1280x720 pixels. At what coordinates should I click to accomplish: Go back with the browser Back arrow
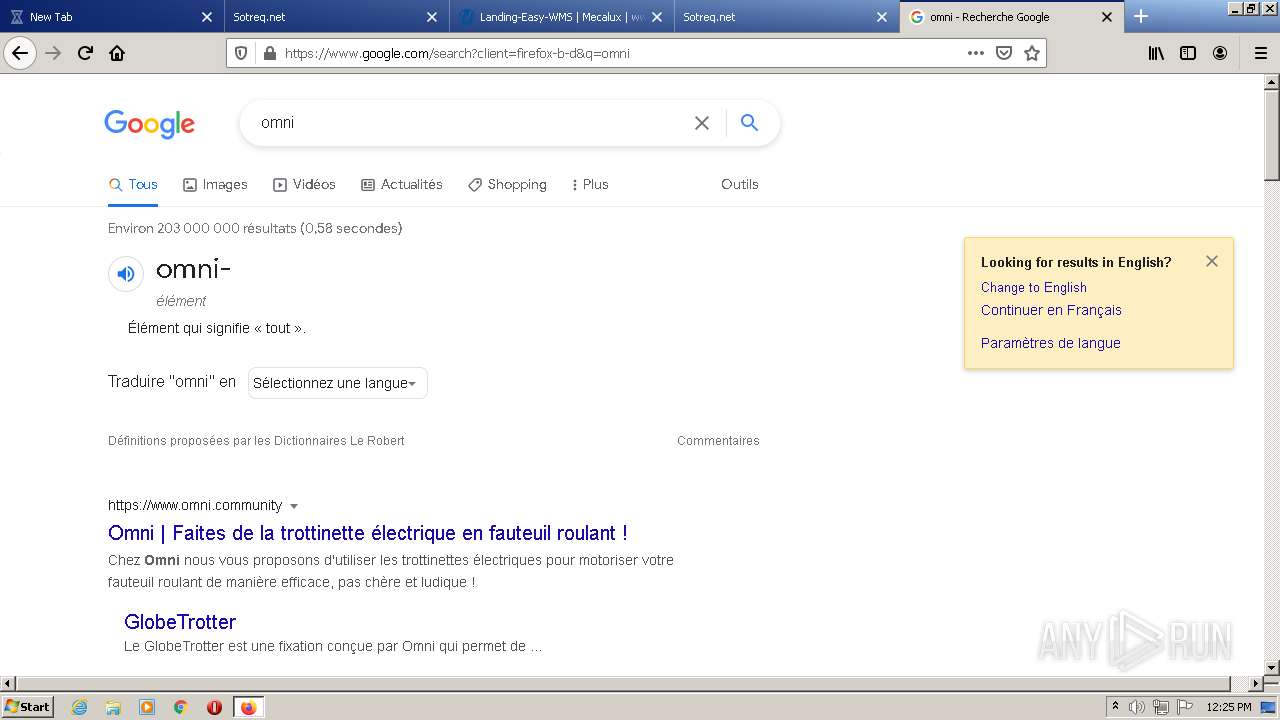point(20,53)
